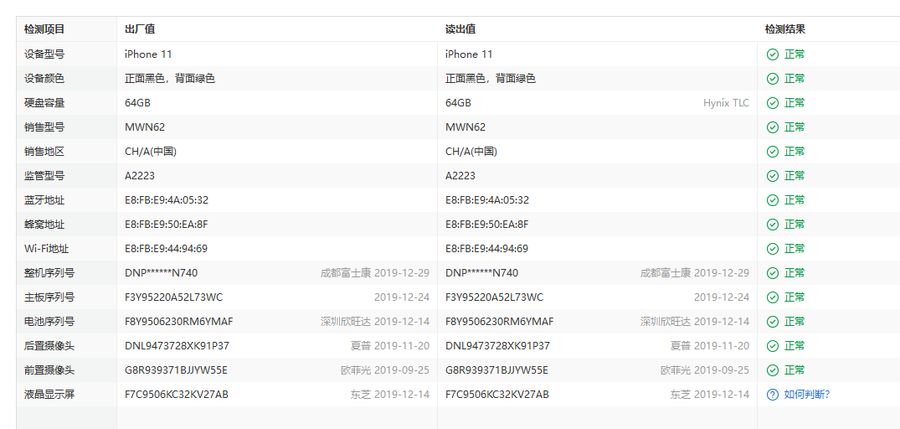This screenshot has width=900, height=429.
Task: Click factory serial DNP******N740
Action: click(x=161, y=273)
